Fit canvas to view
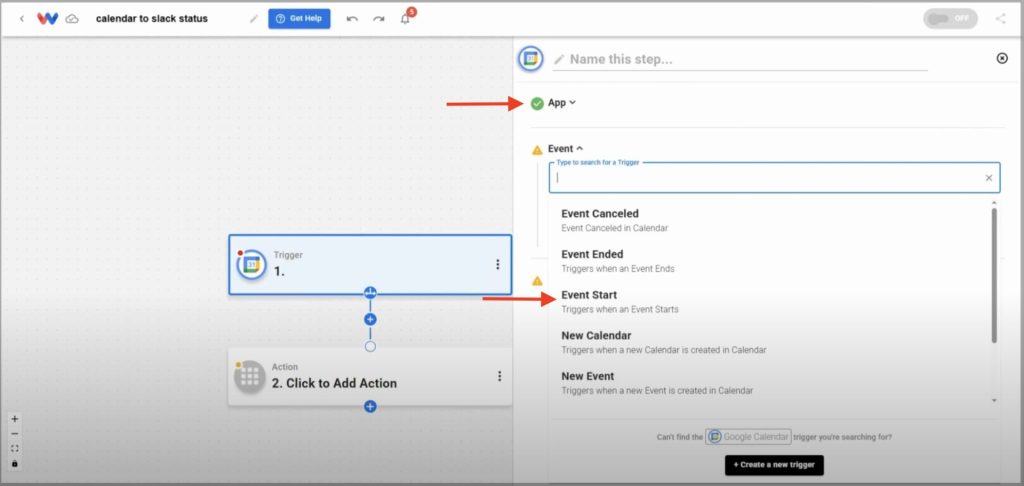Viewport: 1024px width, 486px height. [15, 449]
